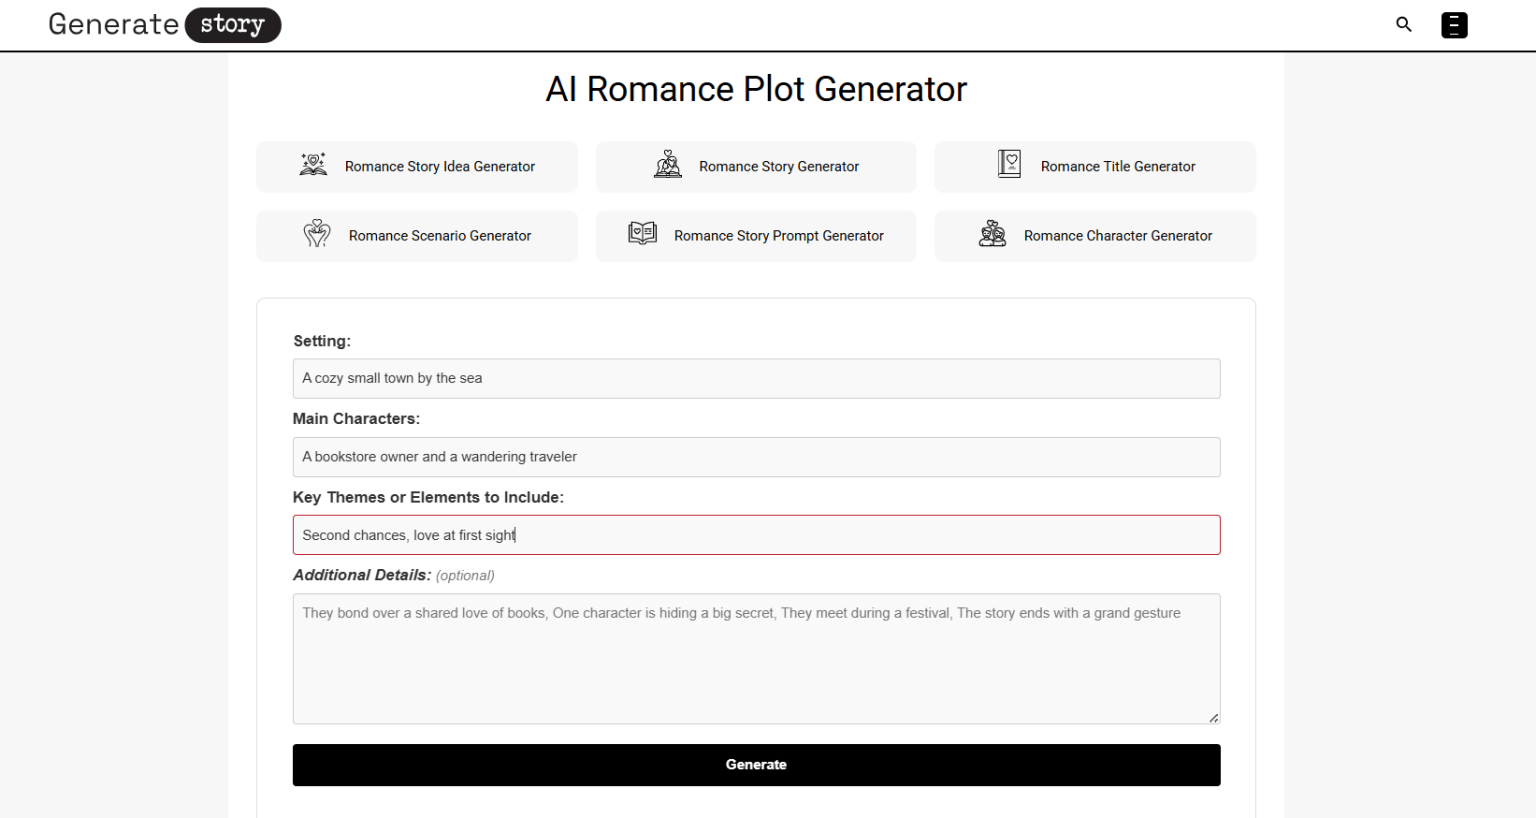Click inside the Setting text field
Screen dimensions: 1536x818
(x=756, y=378)
